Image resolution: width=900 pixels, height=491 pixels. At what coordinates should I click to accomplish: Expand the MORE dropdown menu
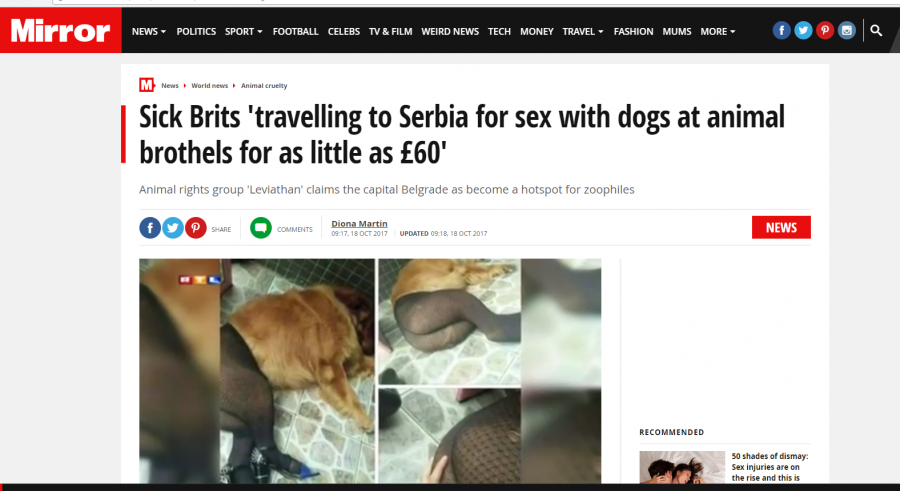717,32
